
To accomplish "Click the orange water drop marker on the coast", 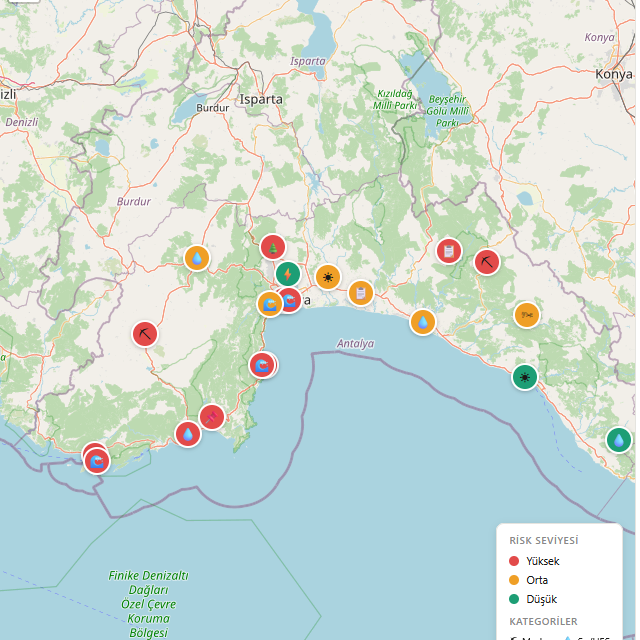I will click(x=423, y=322).
